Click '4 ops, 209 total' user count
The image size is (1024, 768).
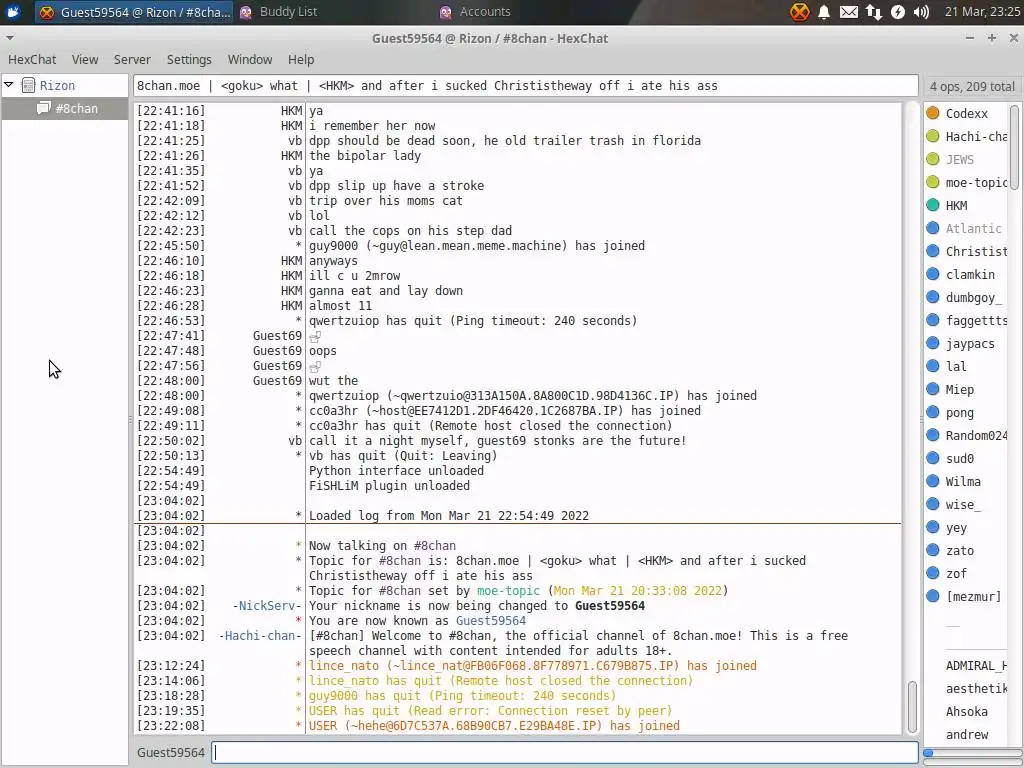point(972,86)
